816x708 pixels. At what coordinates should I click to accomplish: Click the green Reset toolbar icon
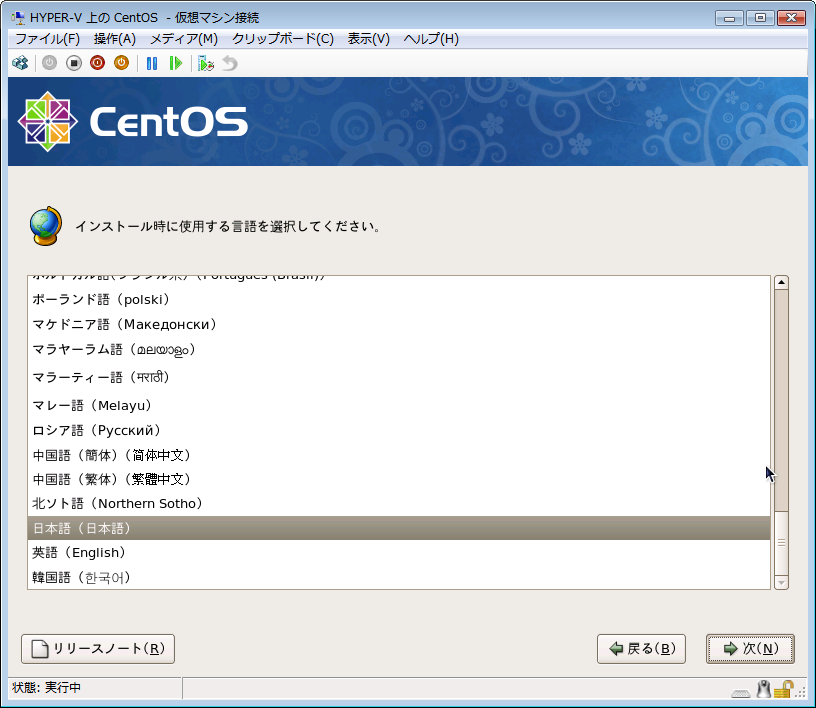pyautogui.click(x=176, y=63)
